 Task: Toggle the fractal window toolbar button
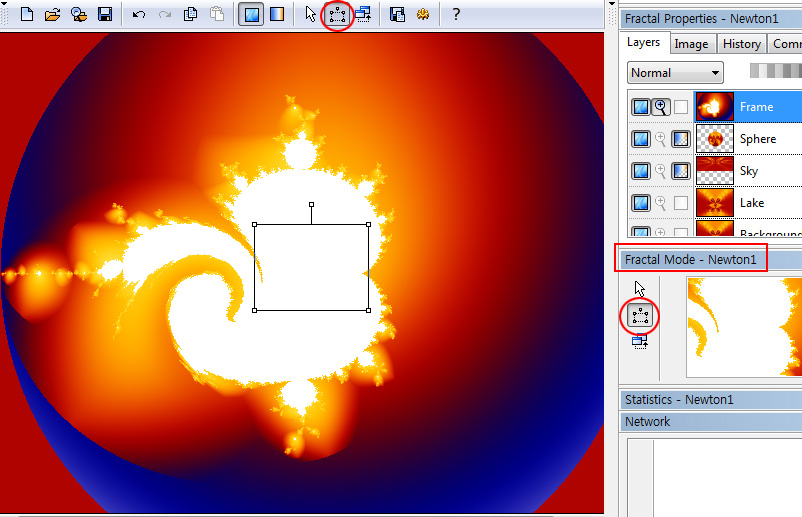[x=251, y=14]
